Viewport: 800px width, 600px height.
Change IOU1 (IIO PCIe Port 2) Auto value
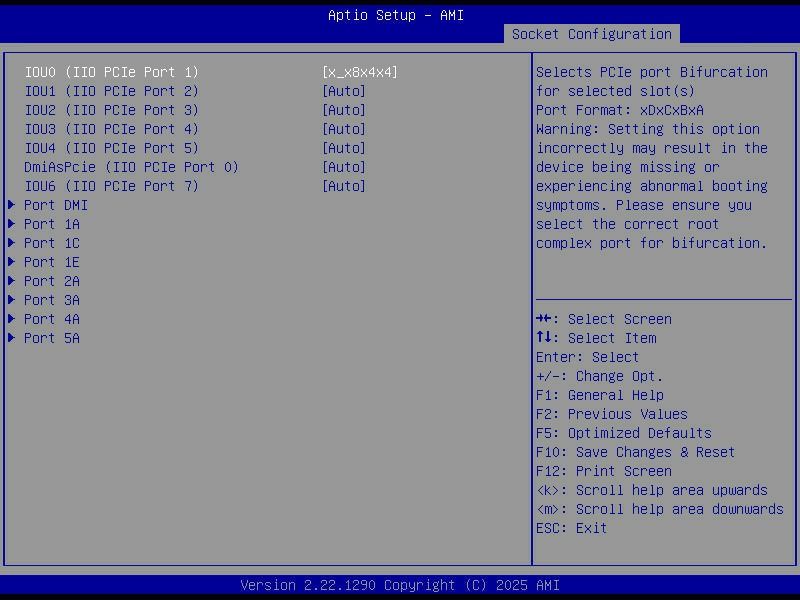[x=344, y=91]
